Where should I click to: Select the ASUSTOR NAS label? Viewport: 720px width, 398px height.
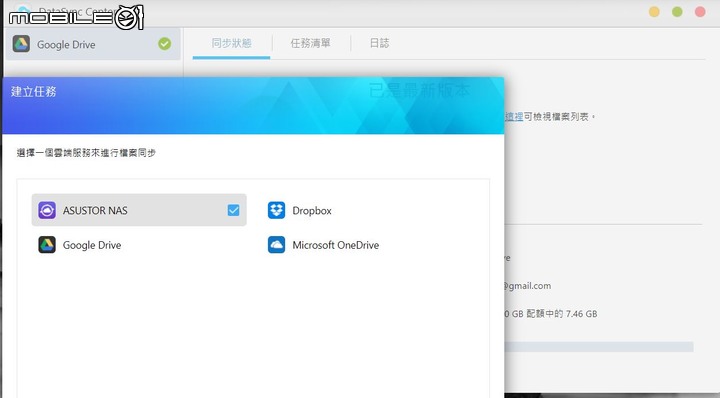[x=95, y=211]
